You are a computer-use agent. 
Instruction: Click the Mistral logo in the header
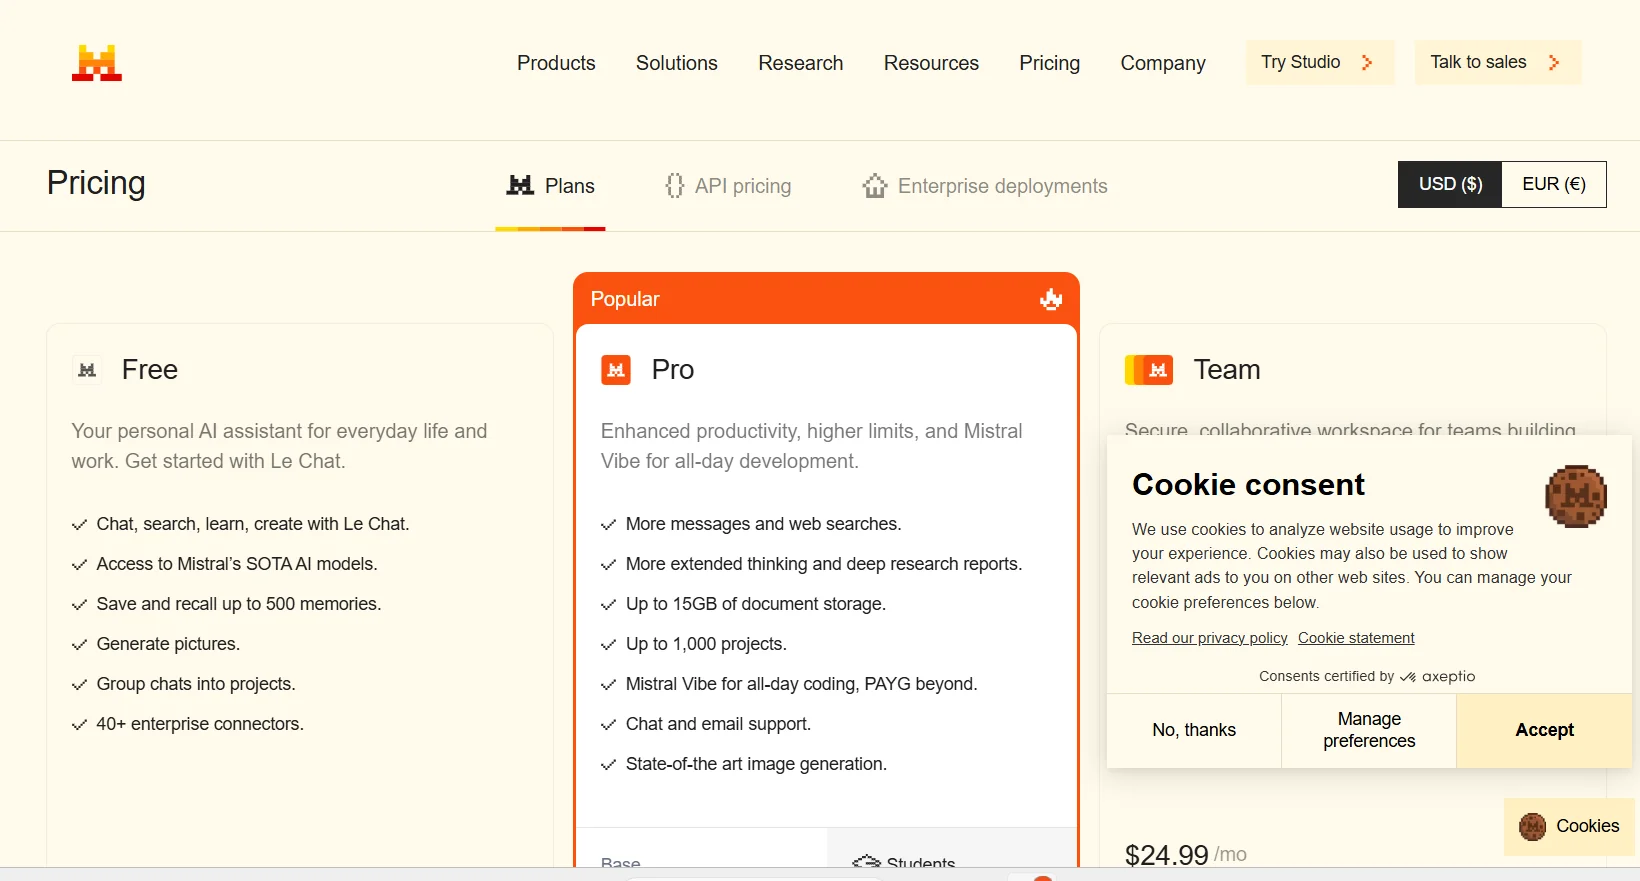97,63
